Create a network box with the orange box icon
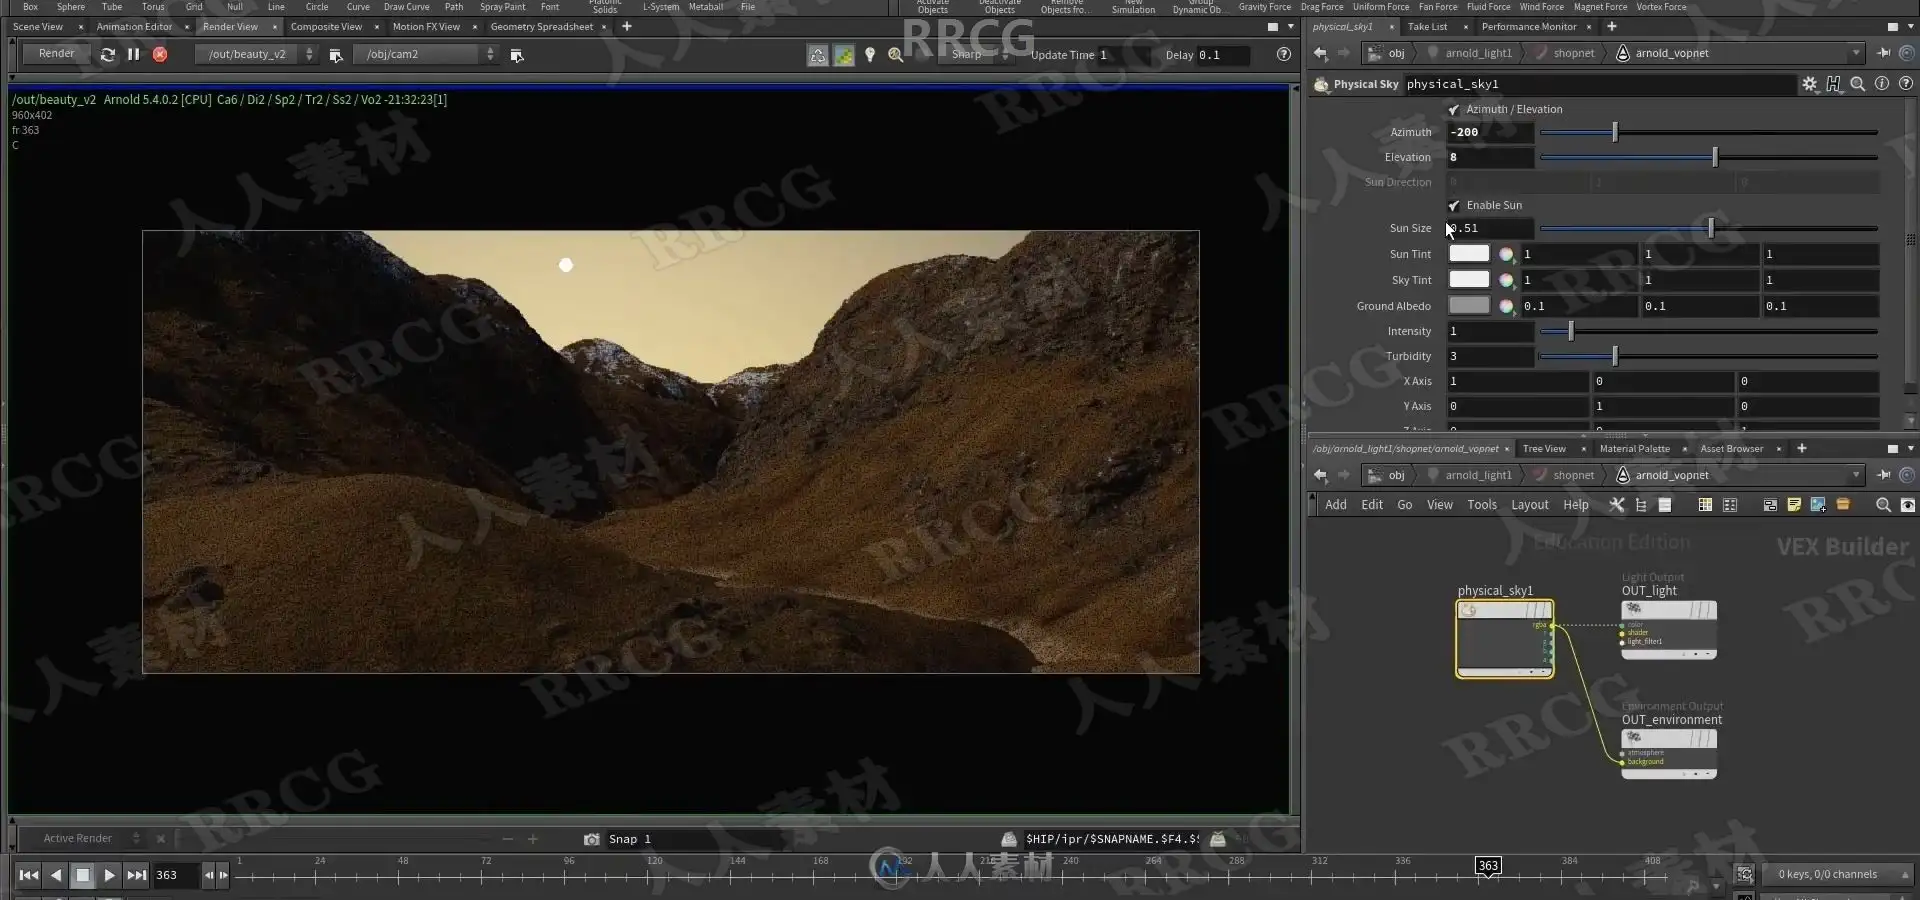 (x=1843, y=505)
